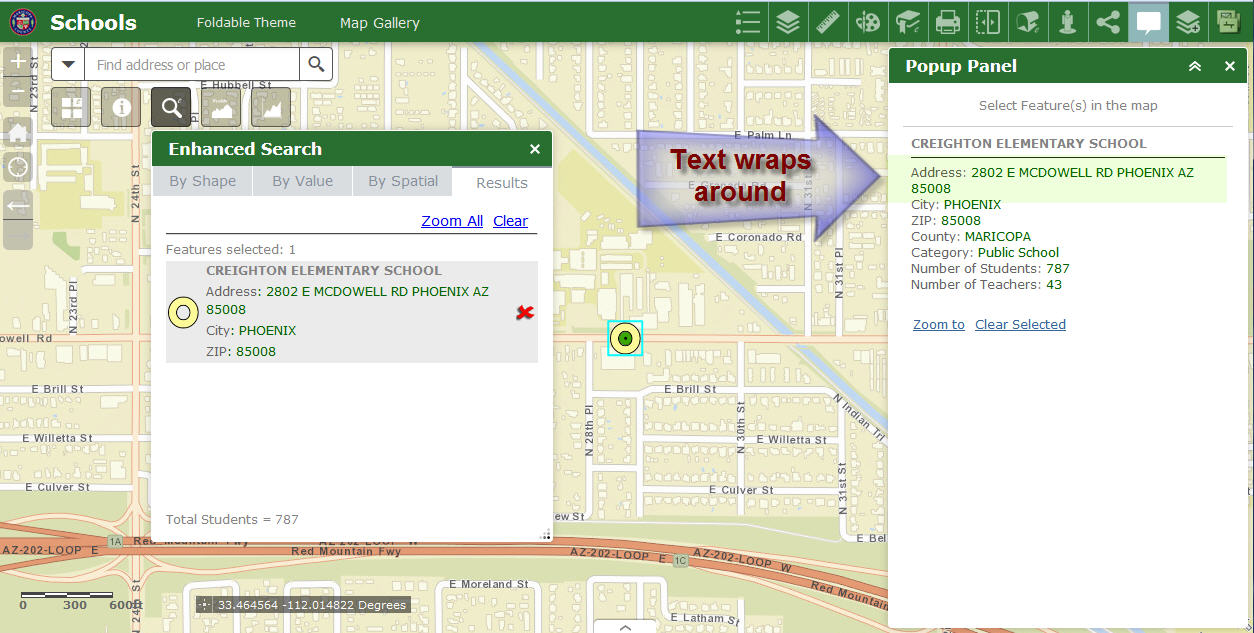
Task: Open the Legend widget in header
Action: [x=748, y=22]
